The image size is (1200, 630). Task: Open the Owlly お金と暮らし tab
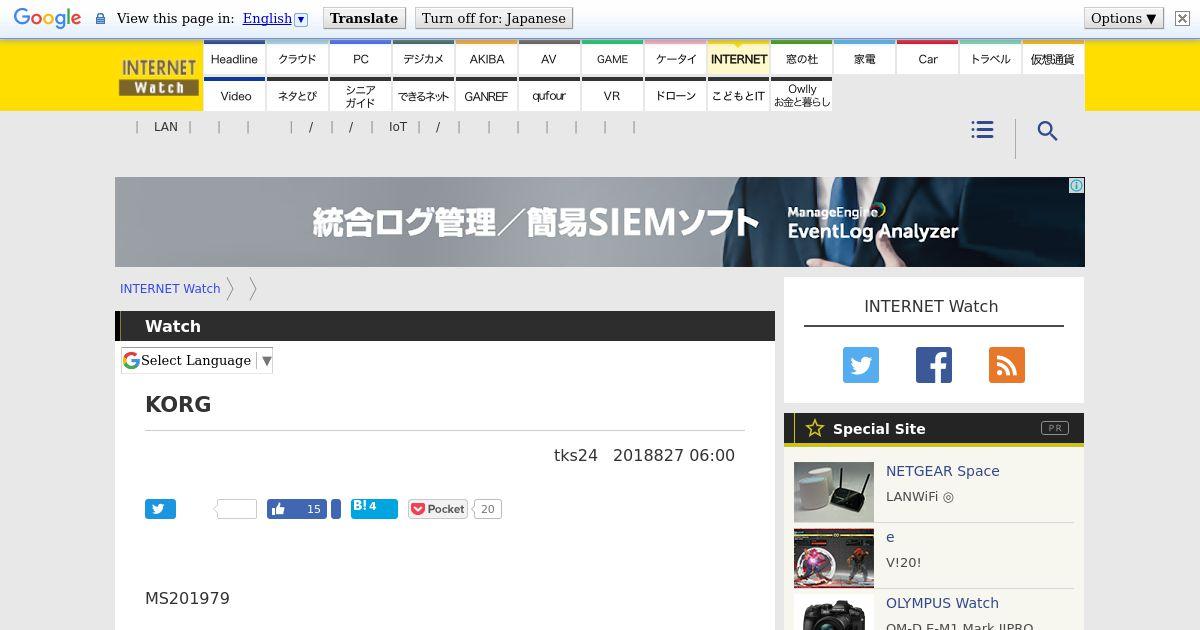(801, 95)
